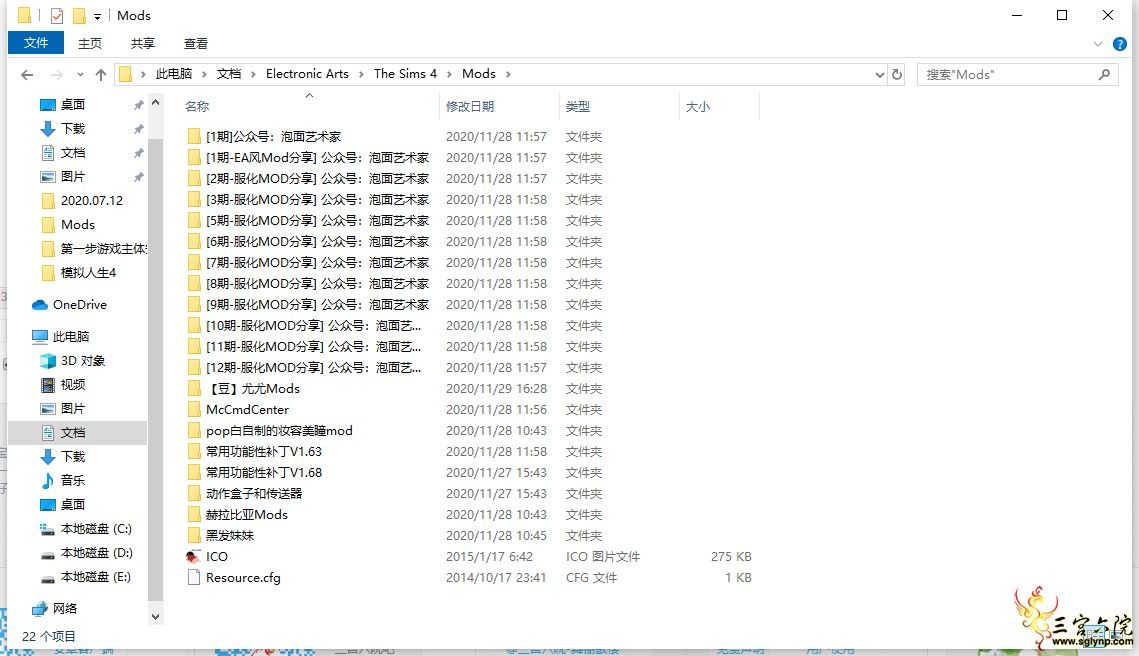Open the address bar history dropdown
The image size is (1139, 656).
point(880,75)
